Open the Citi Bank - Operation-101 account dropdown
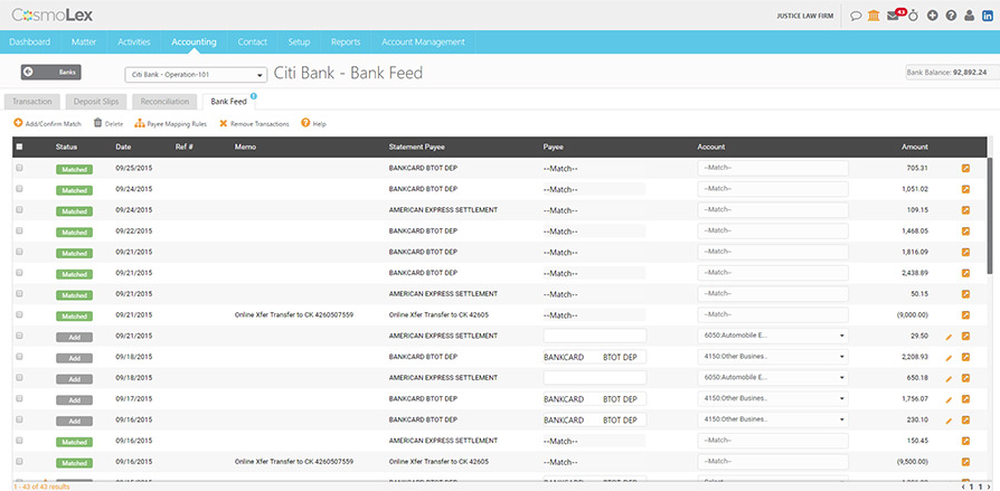 (195, 75)
